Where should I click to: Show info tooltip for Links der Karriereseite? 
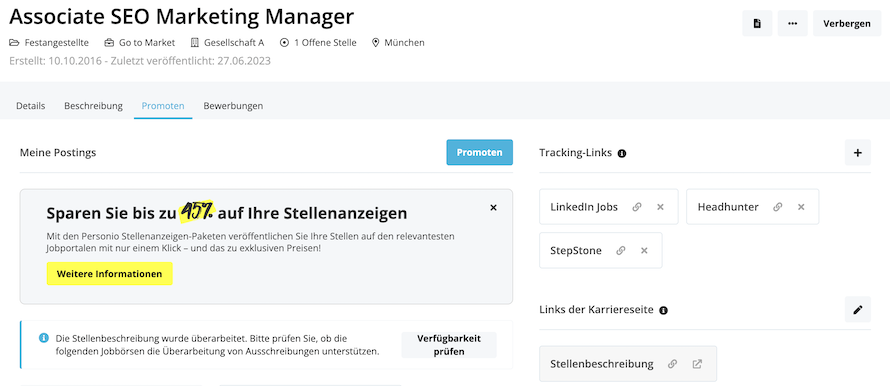(x=663, y=310)
